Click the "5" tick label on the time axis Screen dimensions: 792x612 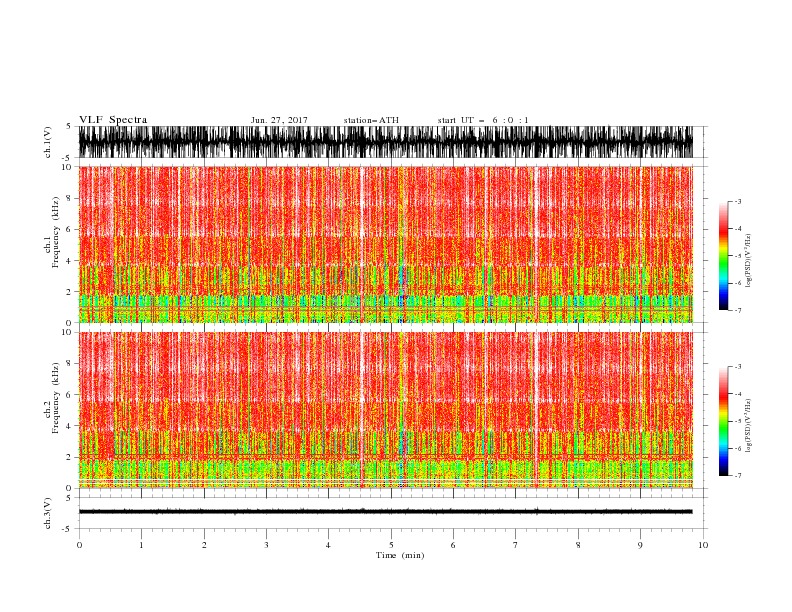coord(391,545)
